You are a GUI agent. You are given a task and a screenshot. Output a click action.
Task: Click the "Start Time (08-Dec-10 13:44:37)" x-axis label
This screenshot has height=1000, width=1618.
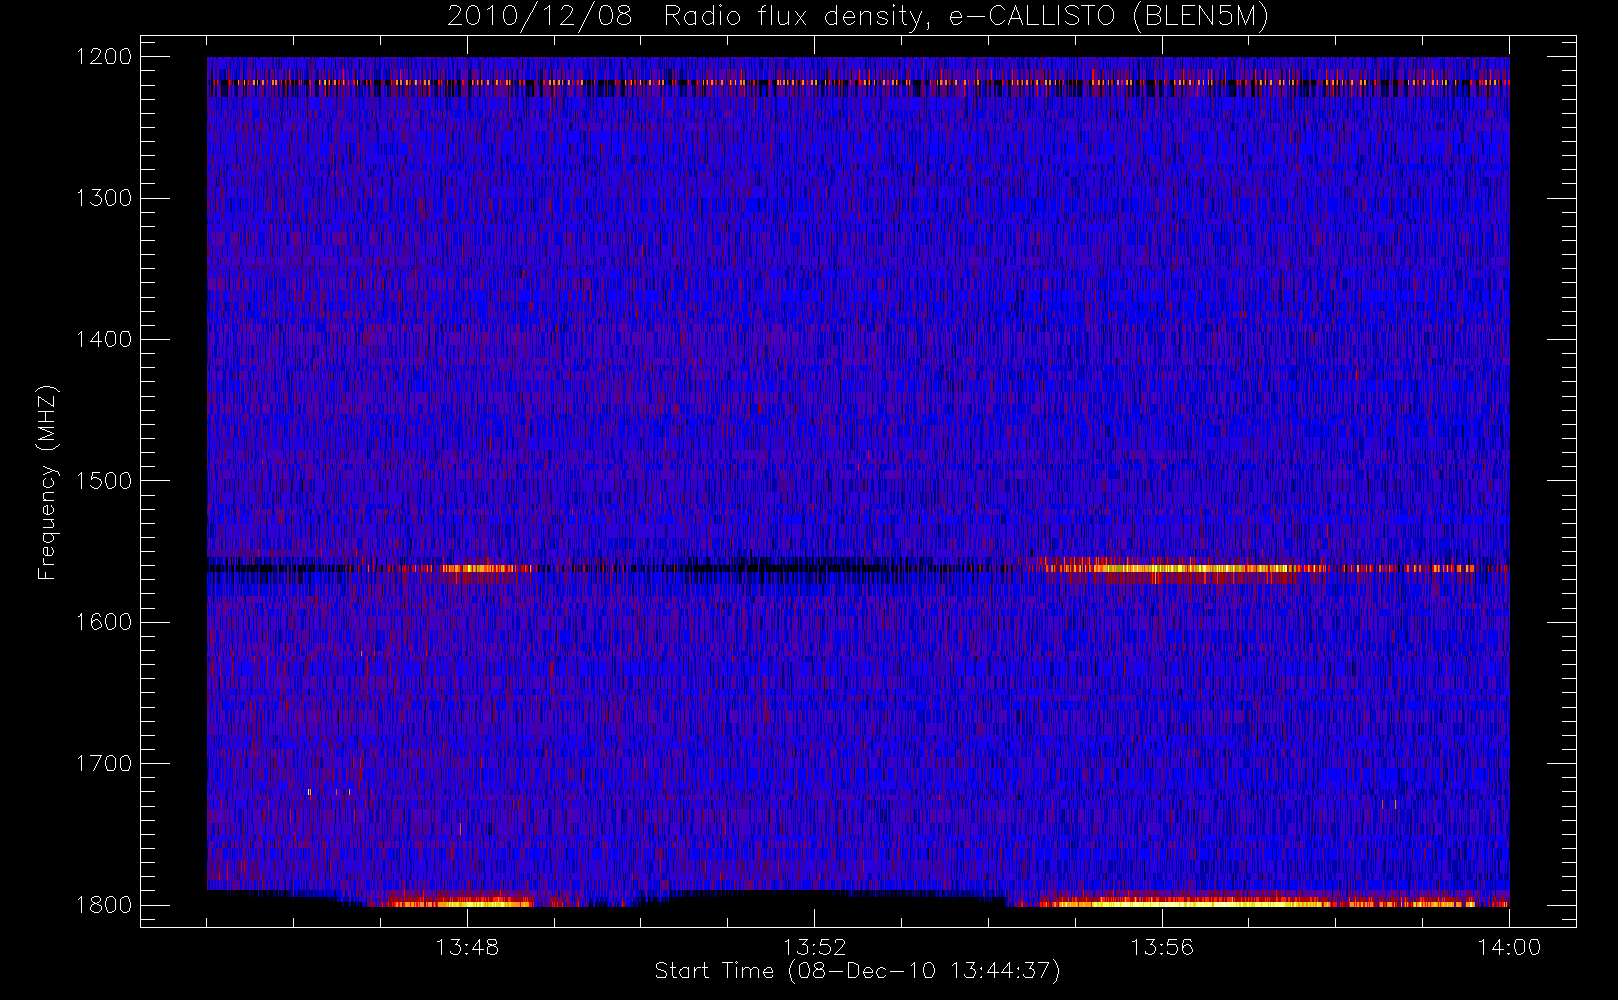tap(857, 971)
